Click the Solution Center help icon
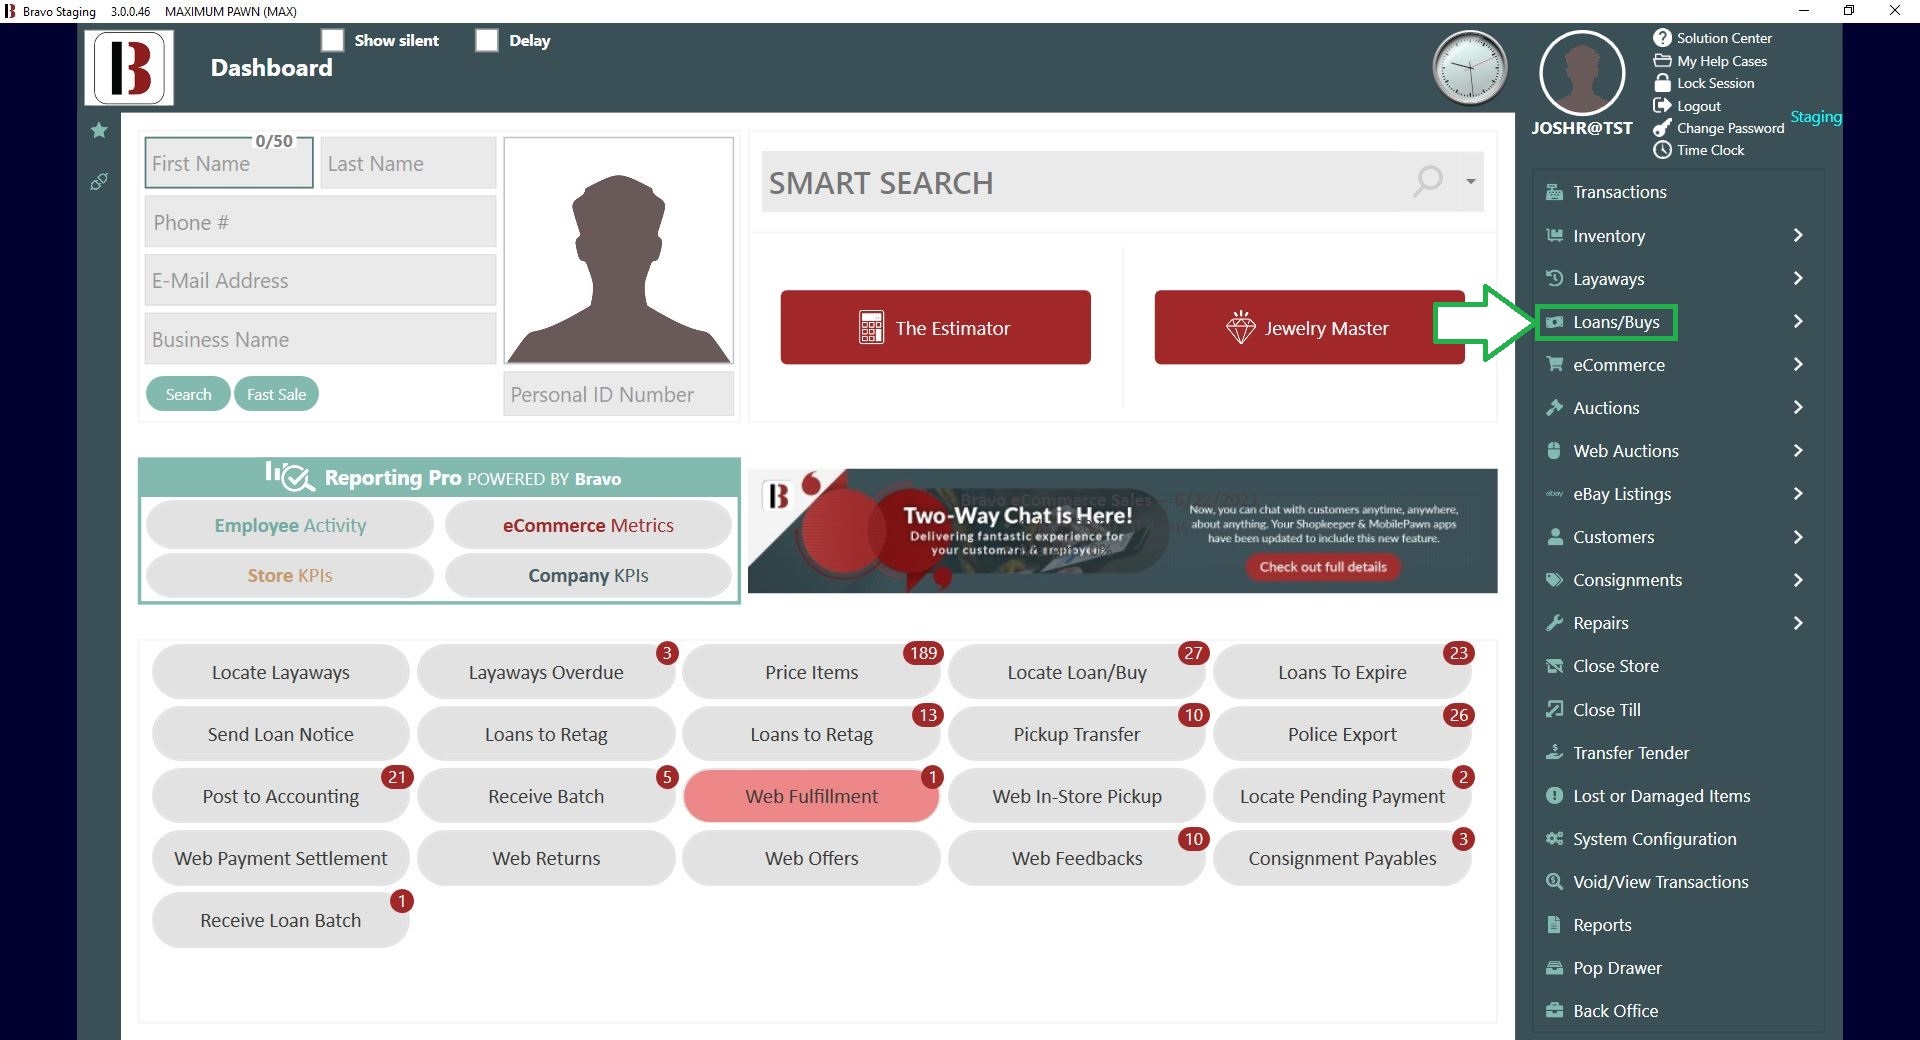The image size is (1920, 1040). click(x=1662, y=38)
